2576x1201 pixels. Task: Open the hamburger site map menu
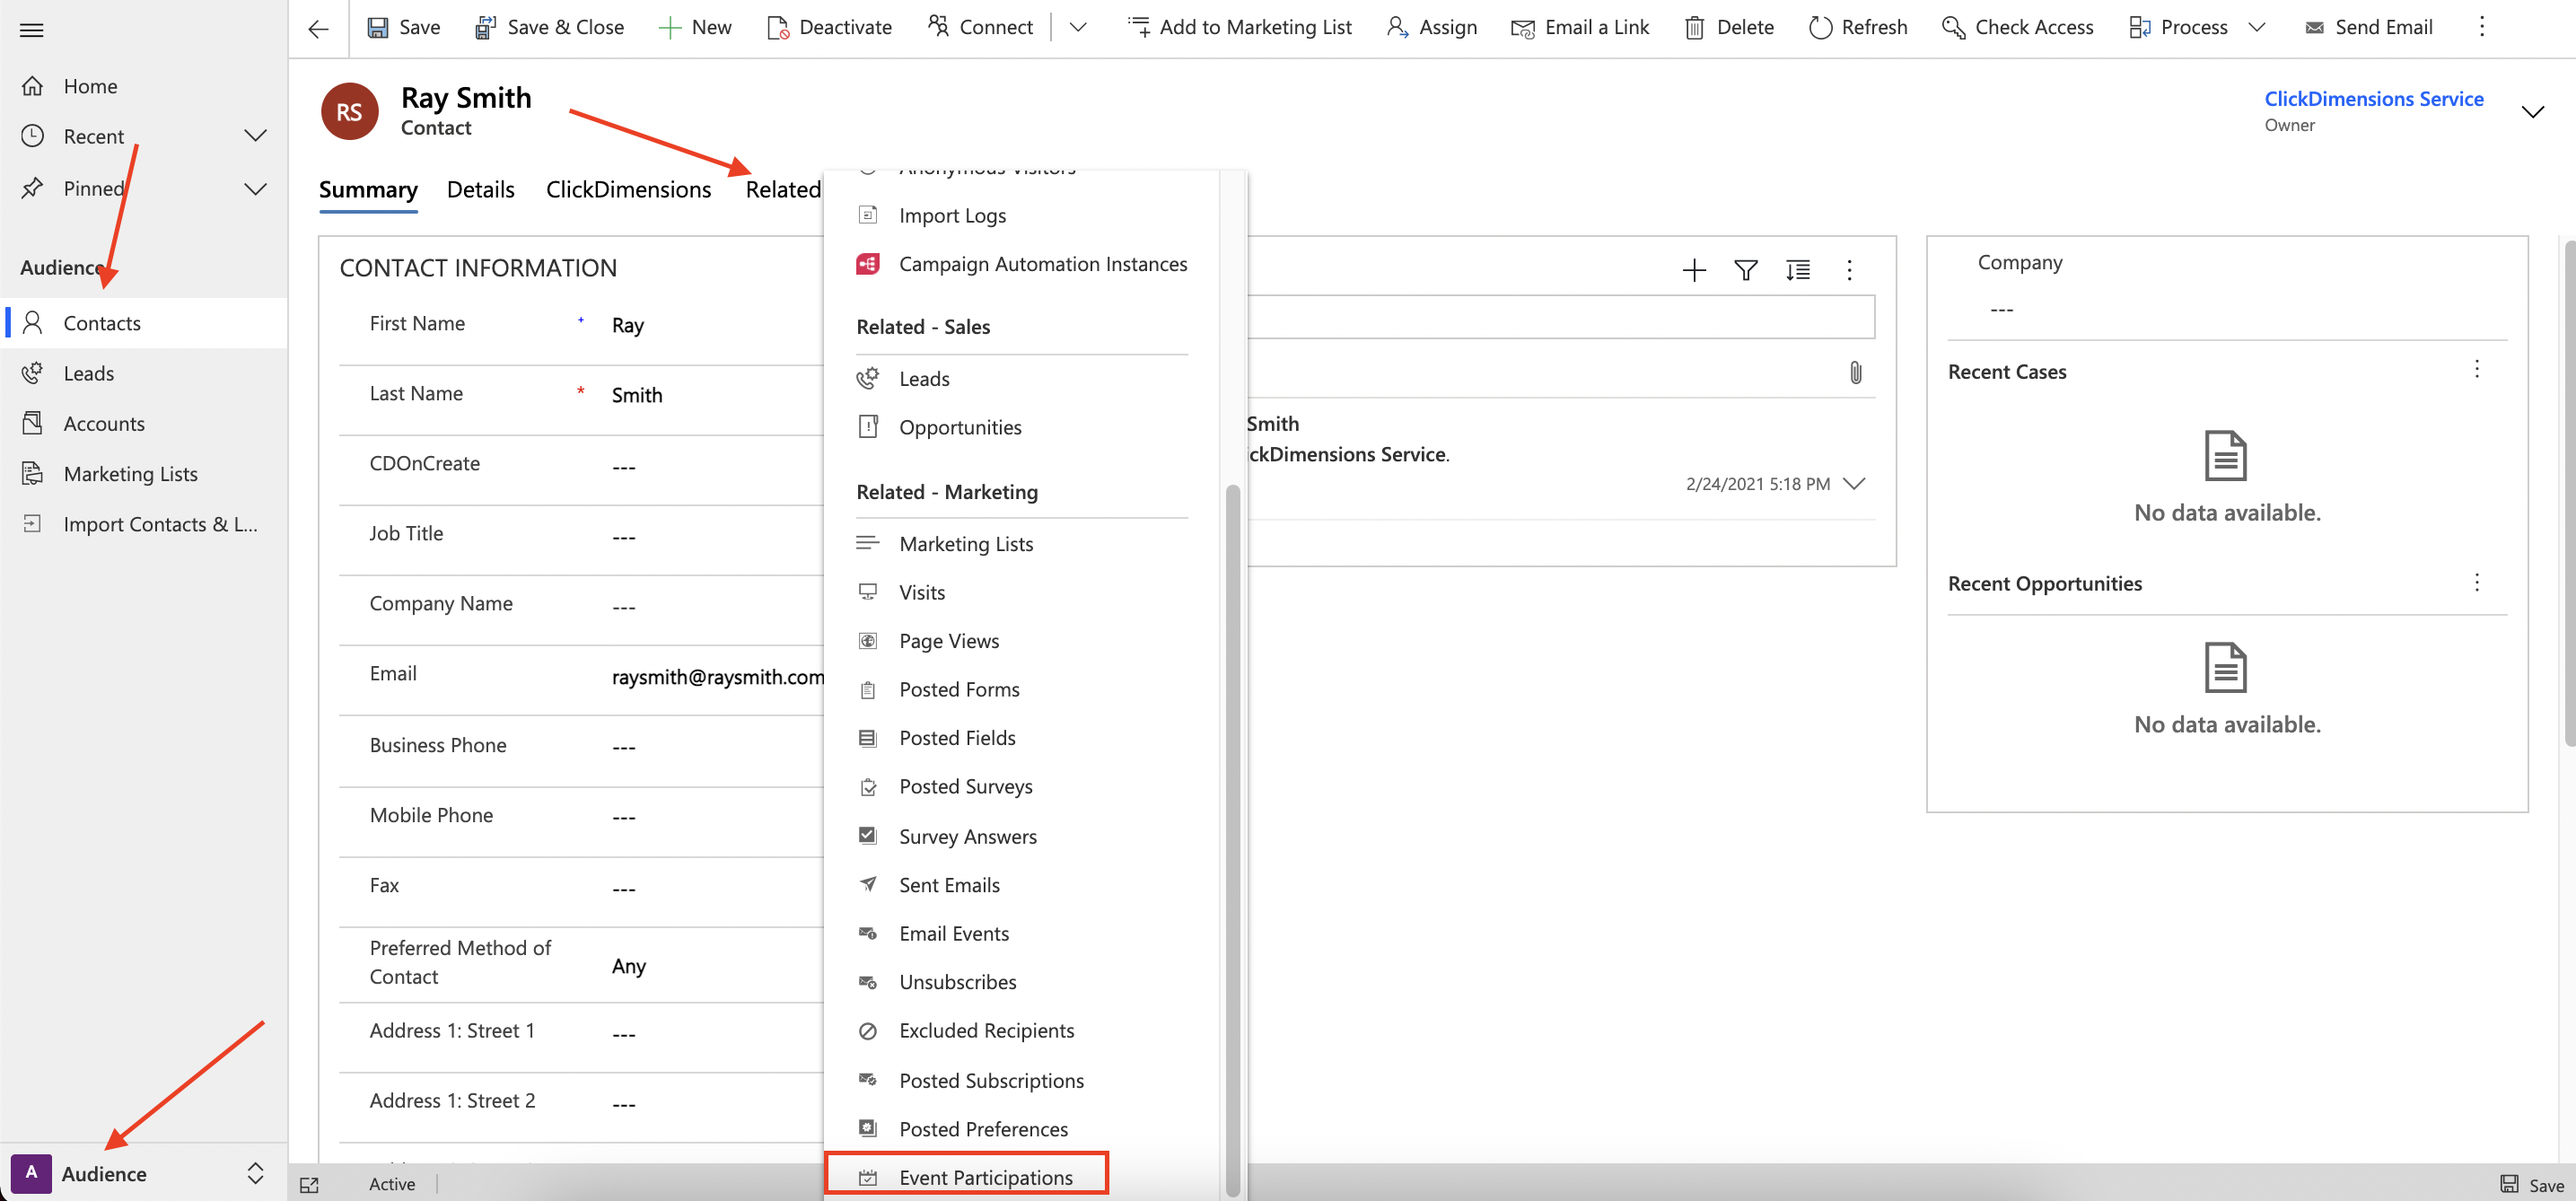pos(32,30)
